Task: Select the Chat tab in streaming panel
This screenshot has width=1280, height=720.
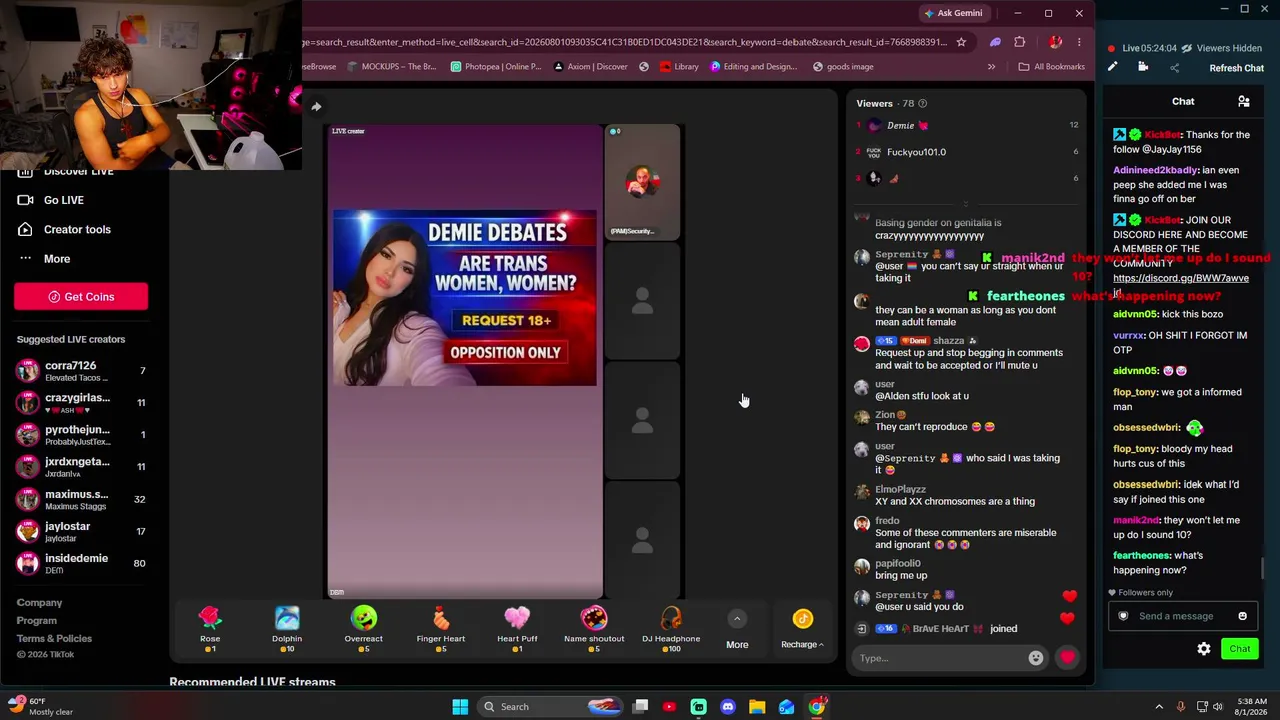Action: coord(1183,101)
